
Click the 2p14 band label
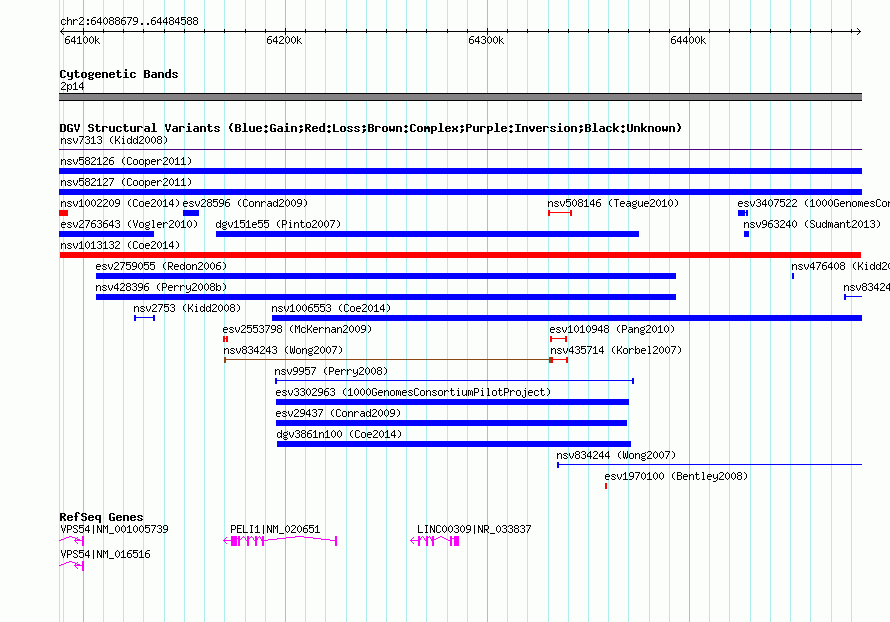72,86
